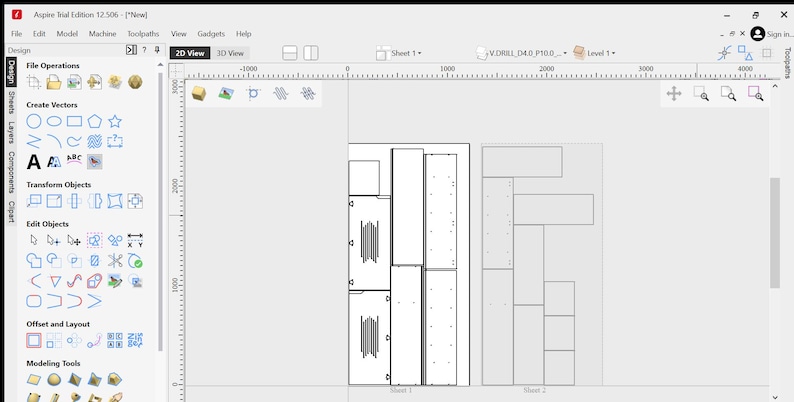
Task: Open the Machine menu
Action: coord(102,34)
